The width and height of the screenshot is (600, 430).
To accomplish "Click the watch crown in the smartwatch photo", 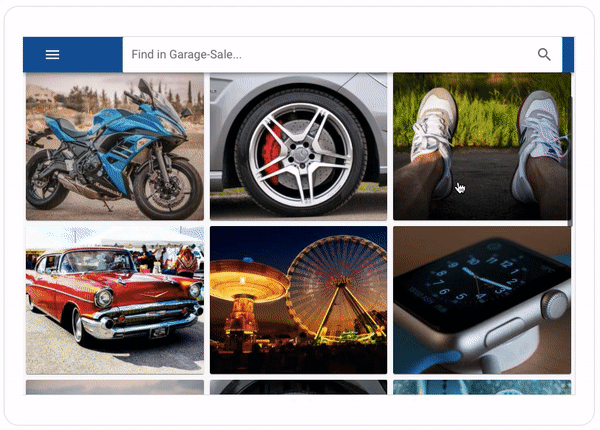I will 555,305.
